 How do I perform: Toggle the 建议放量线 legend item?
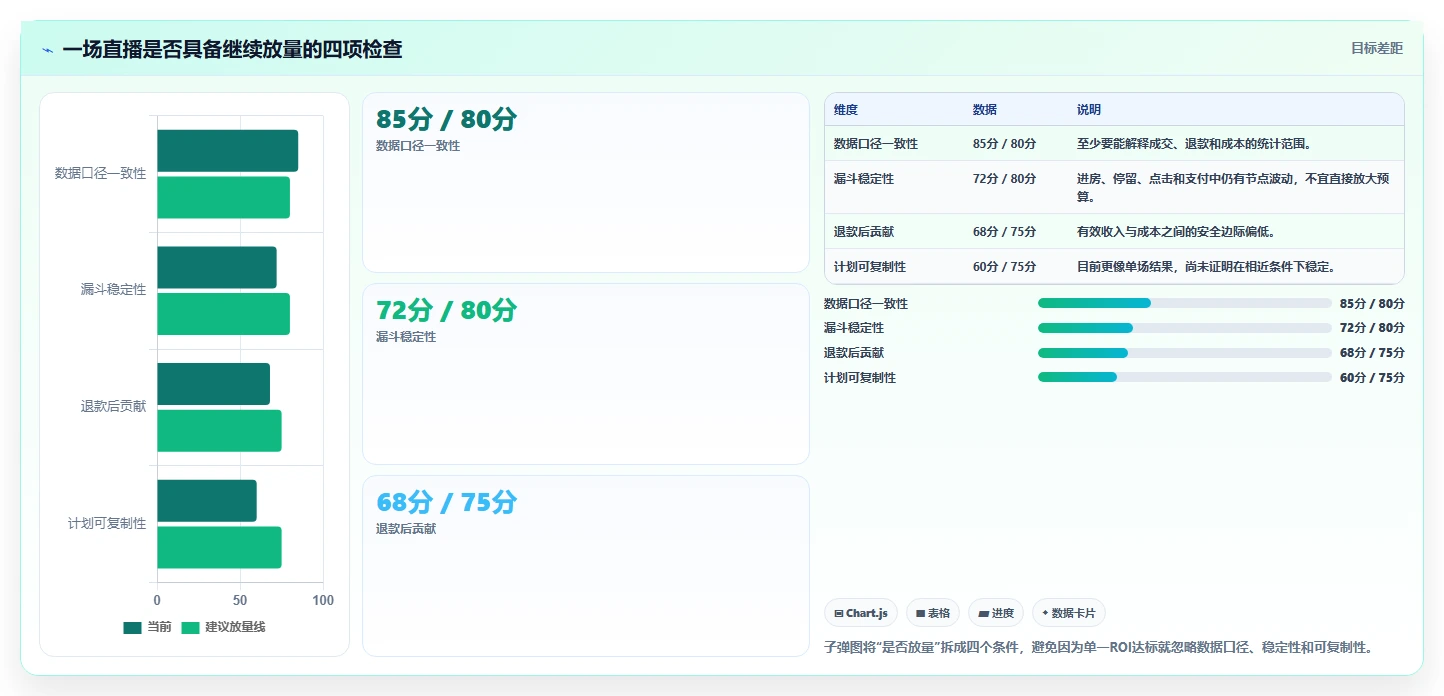223,627
